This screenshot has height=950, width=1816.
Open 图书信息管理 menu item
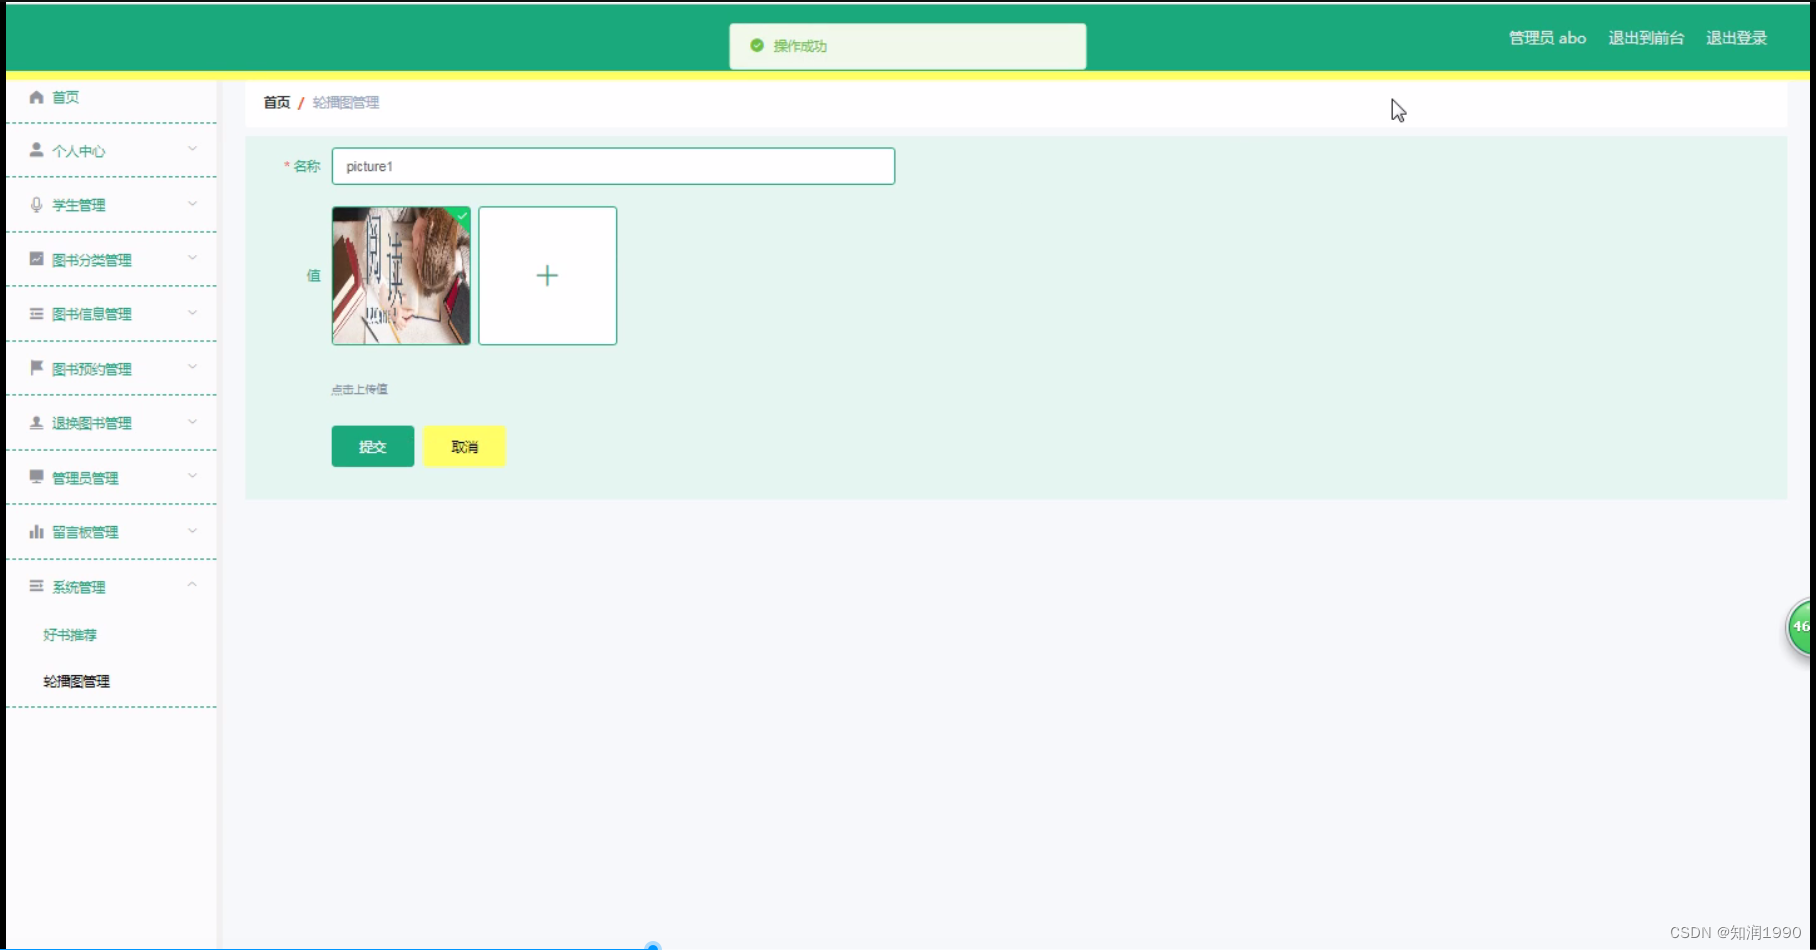[111, 314]
